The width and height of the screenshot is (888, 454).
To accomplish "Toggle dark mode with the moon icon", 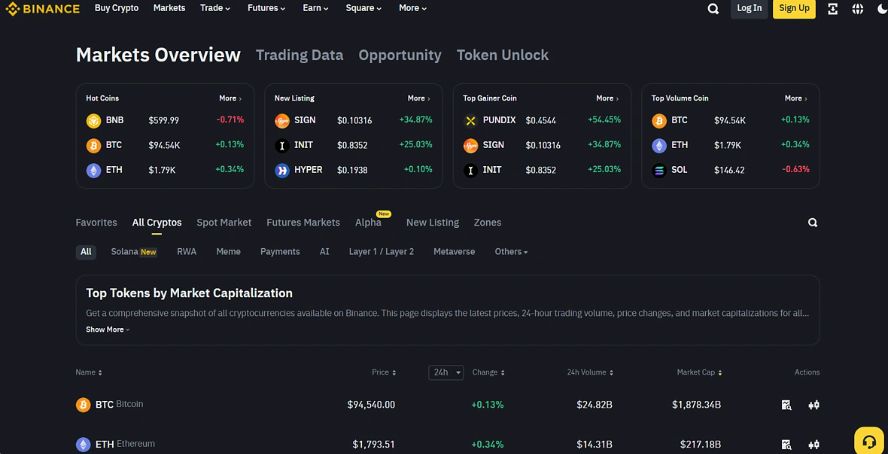I will 880,9.
